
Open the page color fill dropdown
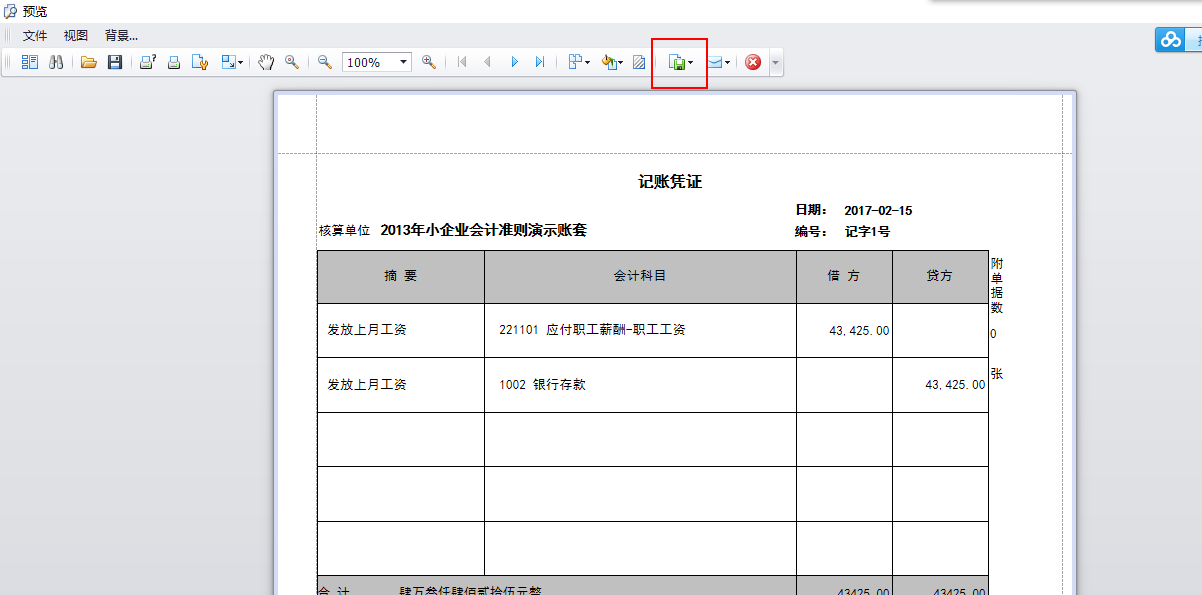(621, 63)
